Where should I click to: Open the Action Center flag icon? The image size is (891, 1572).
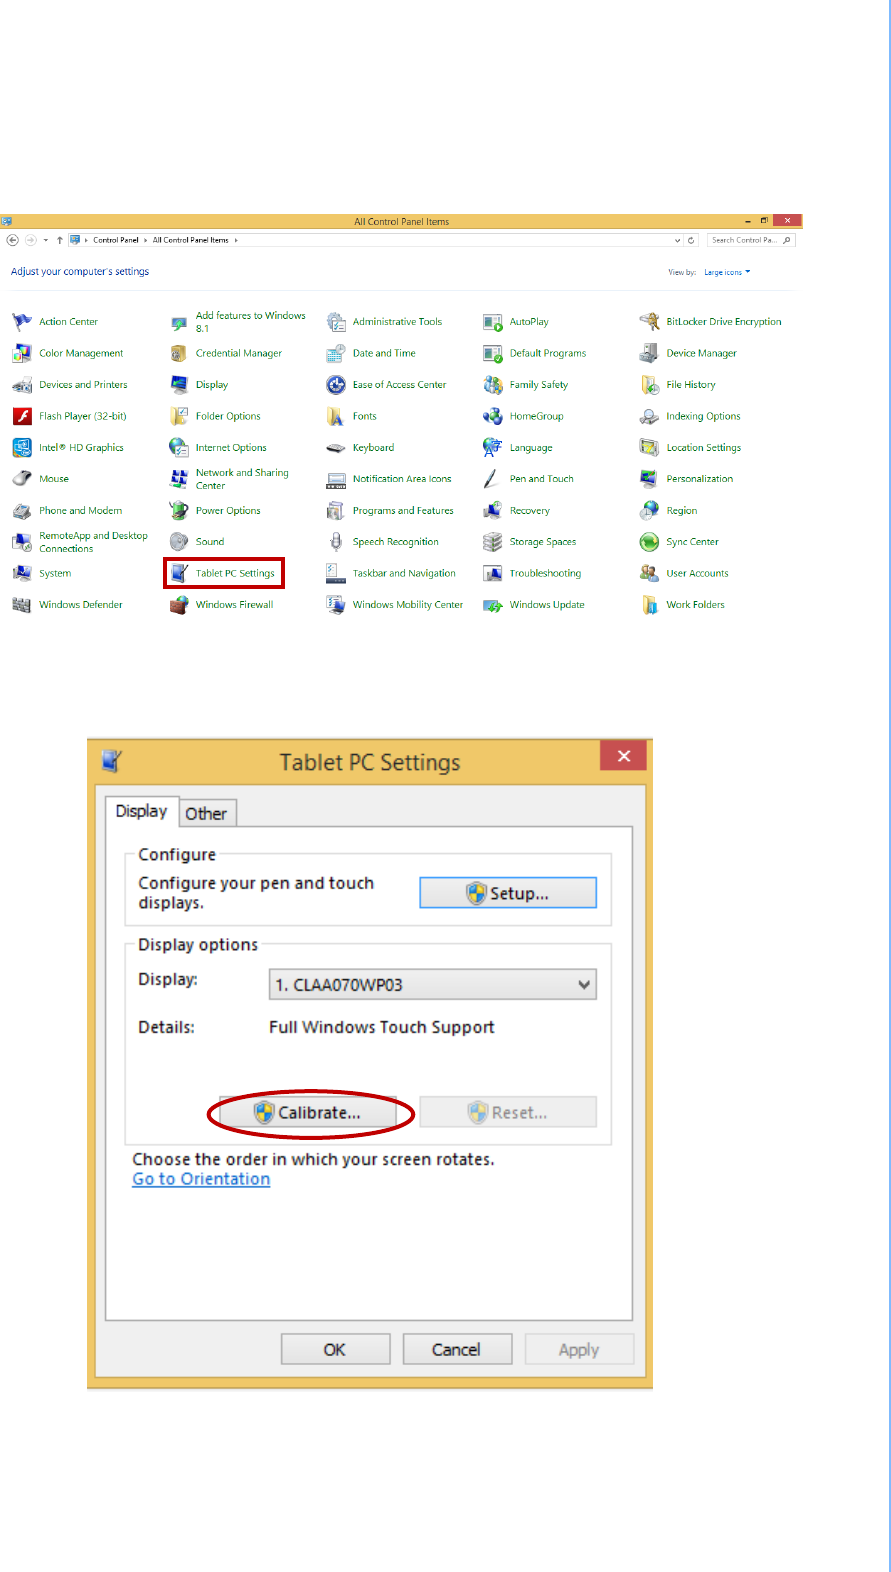tap(21, 322)
